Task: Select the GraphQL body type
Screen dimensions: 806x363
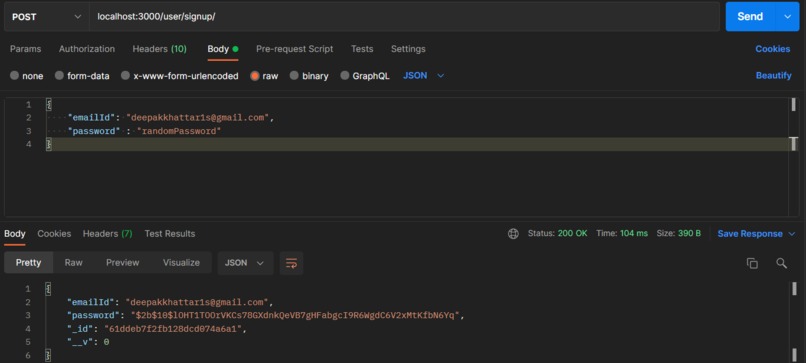Action: pyautogui.click(x=345, y=76)
